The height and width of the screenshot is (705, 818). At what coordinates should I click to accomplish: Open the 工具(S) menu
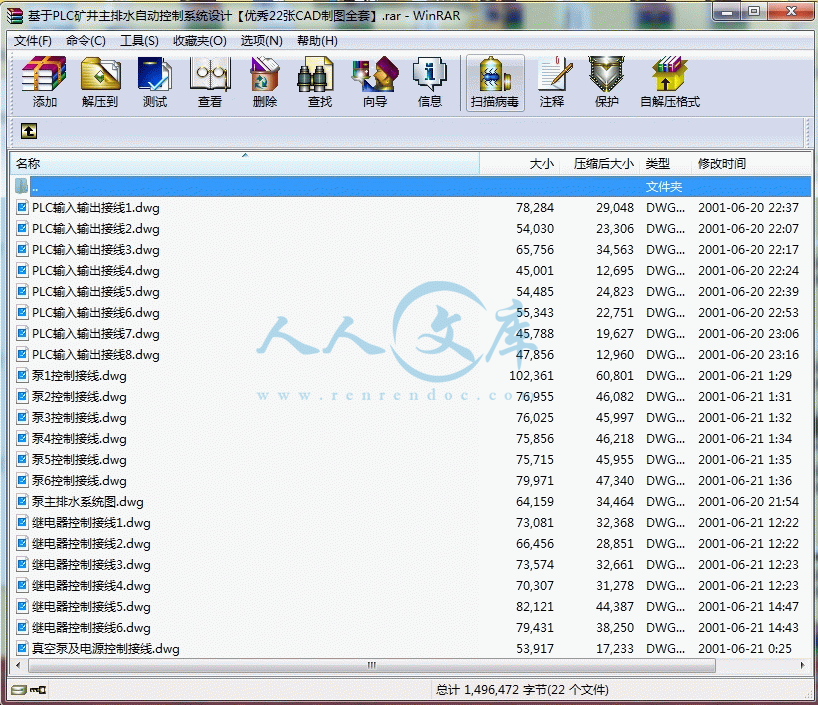pyautogui.click(x=139, y=41)
